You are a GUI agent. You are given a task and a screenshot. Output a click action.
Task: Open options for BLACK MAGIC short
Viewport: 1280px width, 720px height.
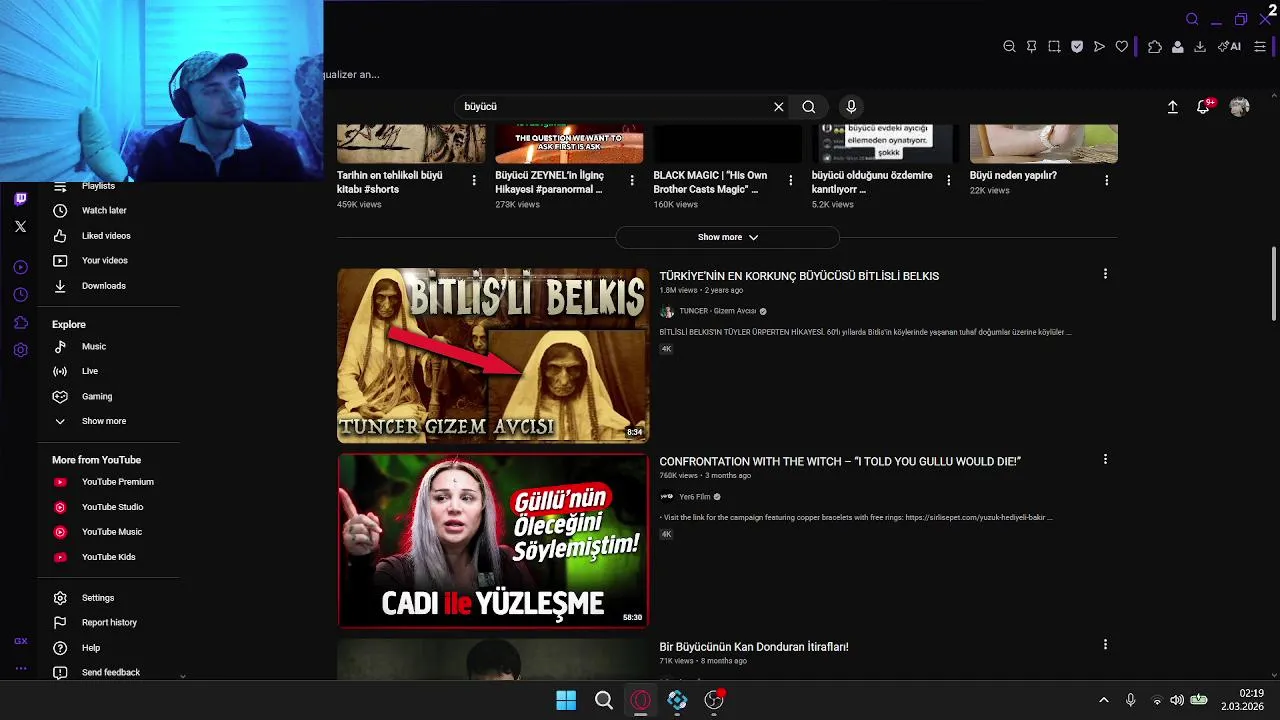[x=791, y=181]
